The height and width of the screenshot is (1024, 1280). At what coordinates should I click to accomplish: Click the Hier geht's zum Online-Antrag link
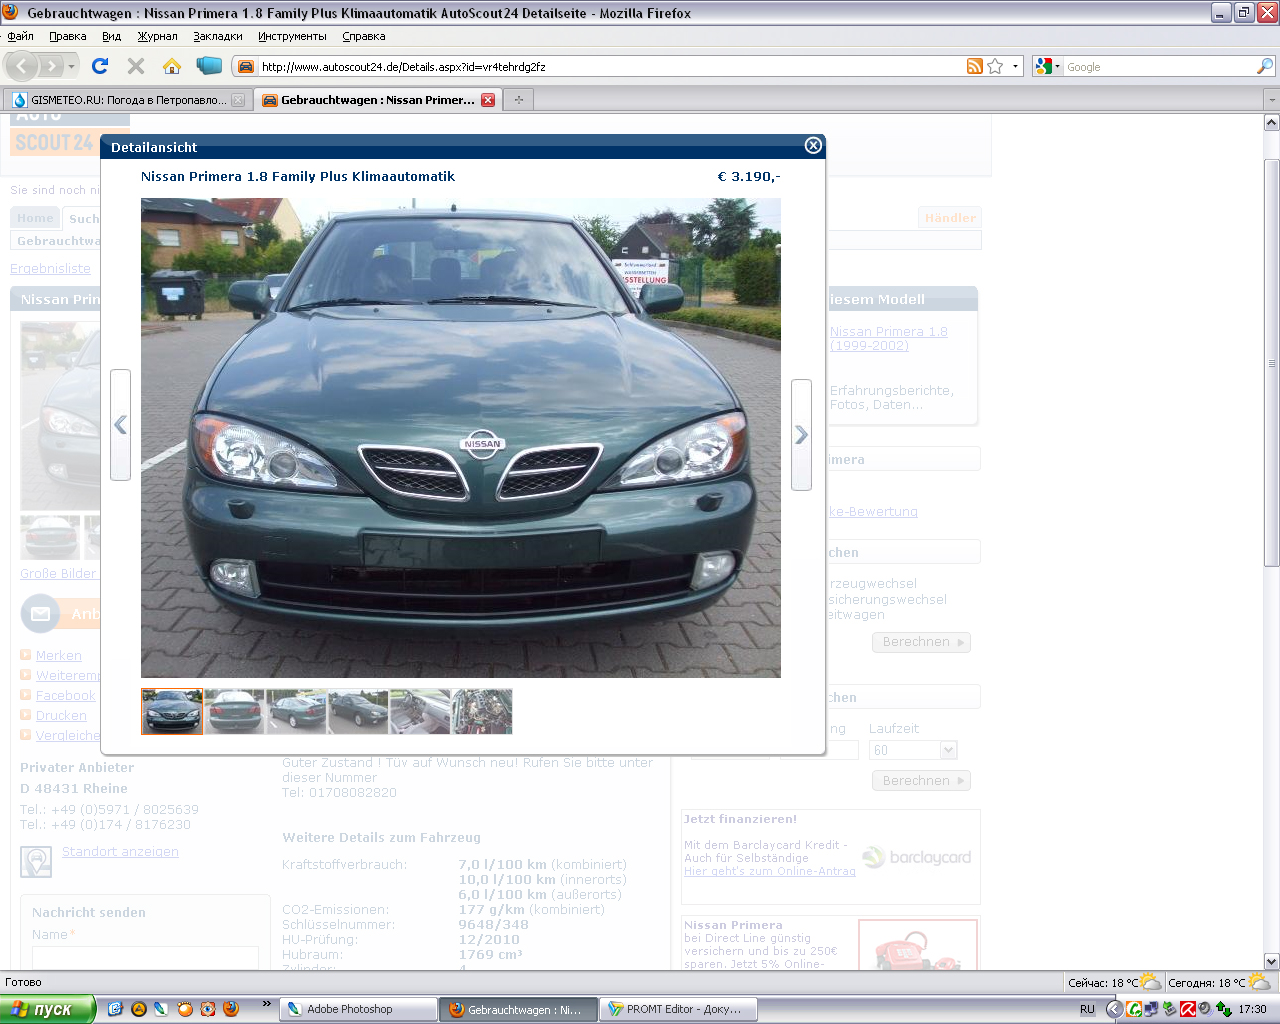pos(770,871)
